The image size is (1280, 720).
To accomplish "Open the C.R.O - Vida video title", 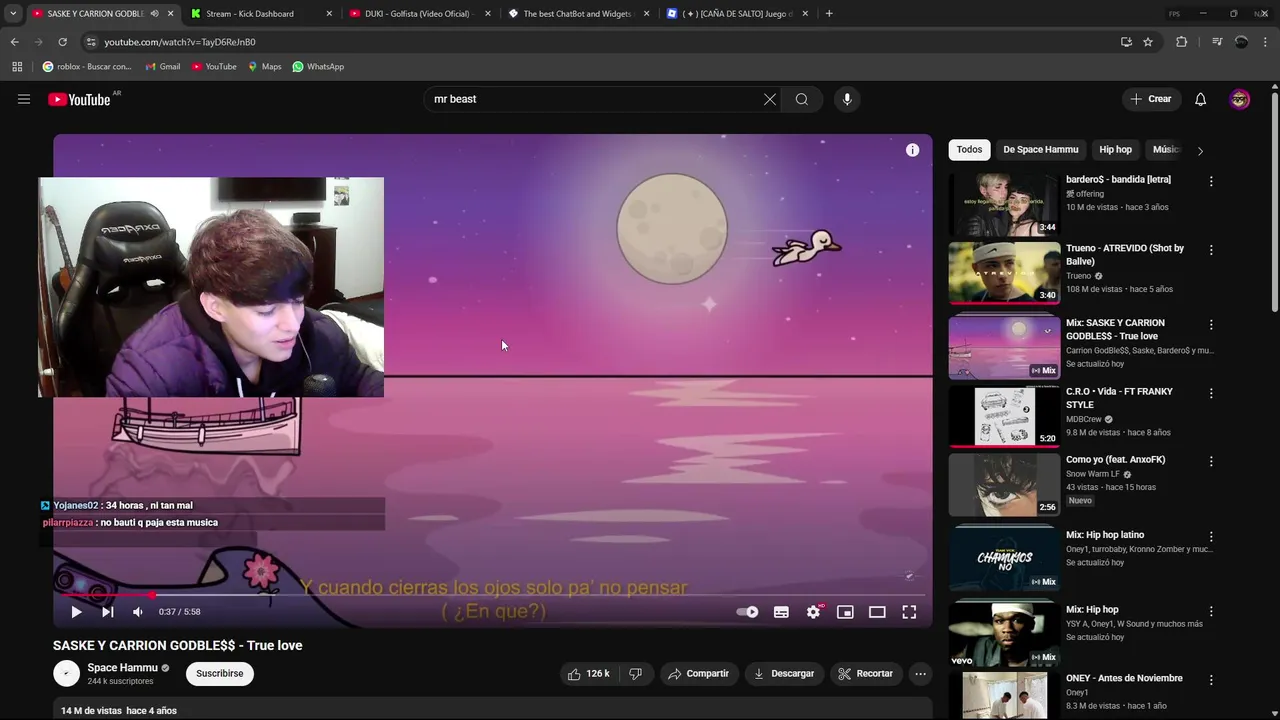I will point(1119,398).
